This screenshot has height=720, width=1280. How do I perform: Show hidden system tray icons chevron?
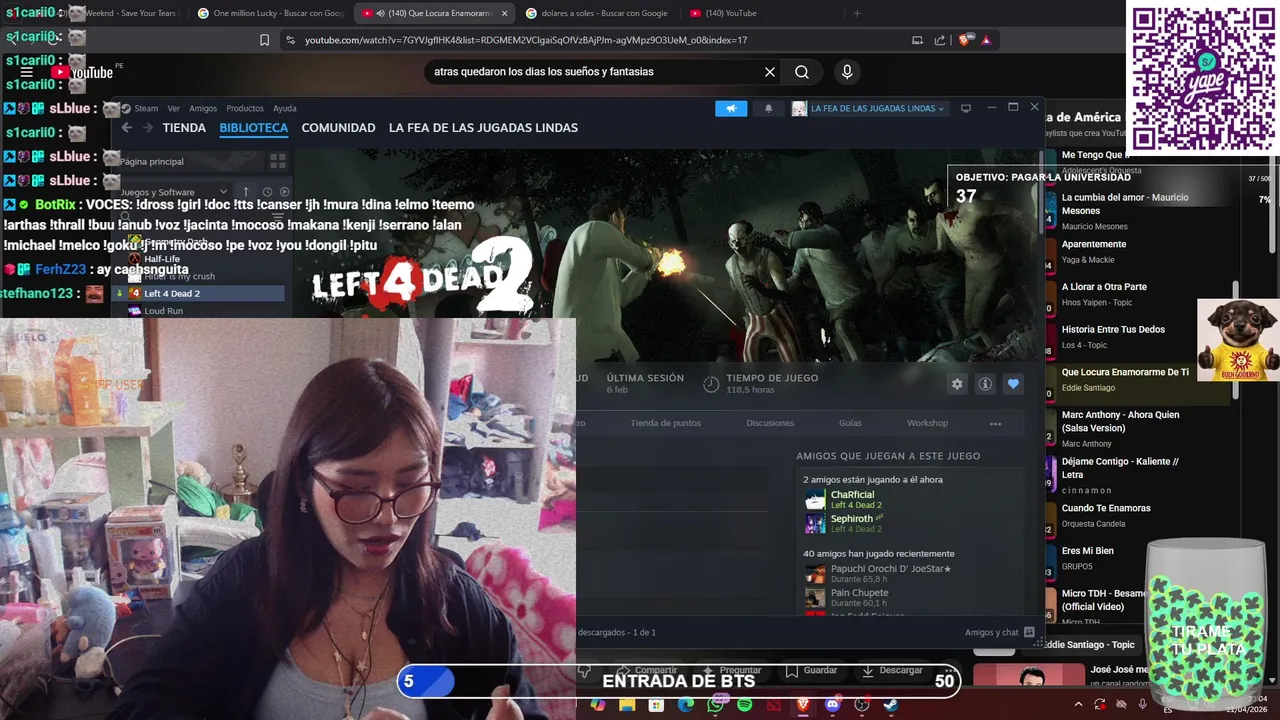point(1078,705)
